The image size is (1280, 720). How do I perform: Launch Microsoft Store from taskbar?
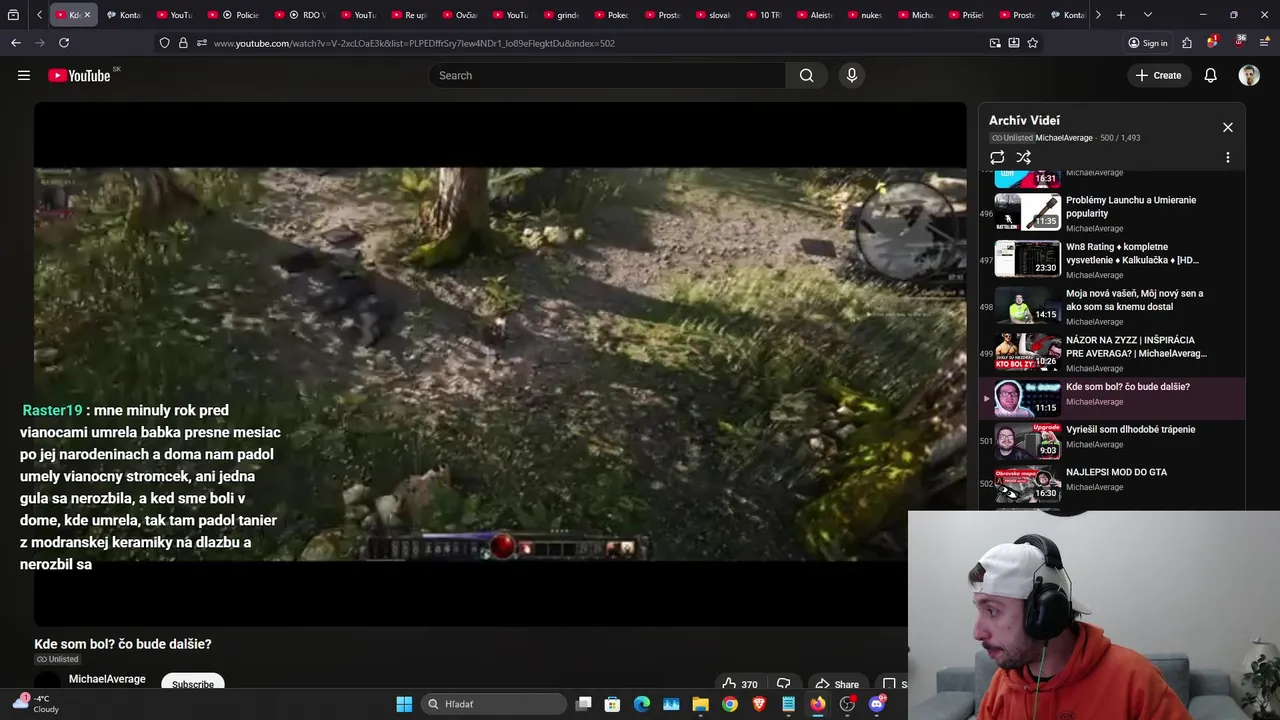pyautogui.click(x=612, y=704)
